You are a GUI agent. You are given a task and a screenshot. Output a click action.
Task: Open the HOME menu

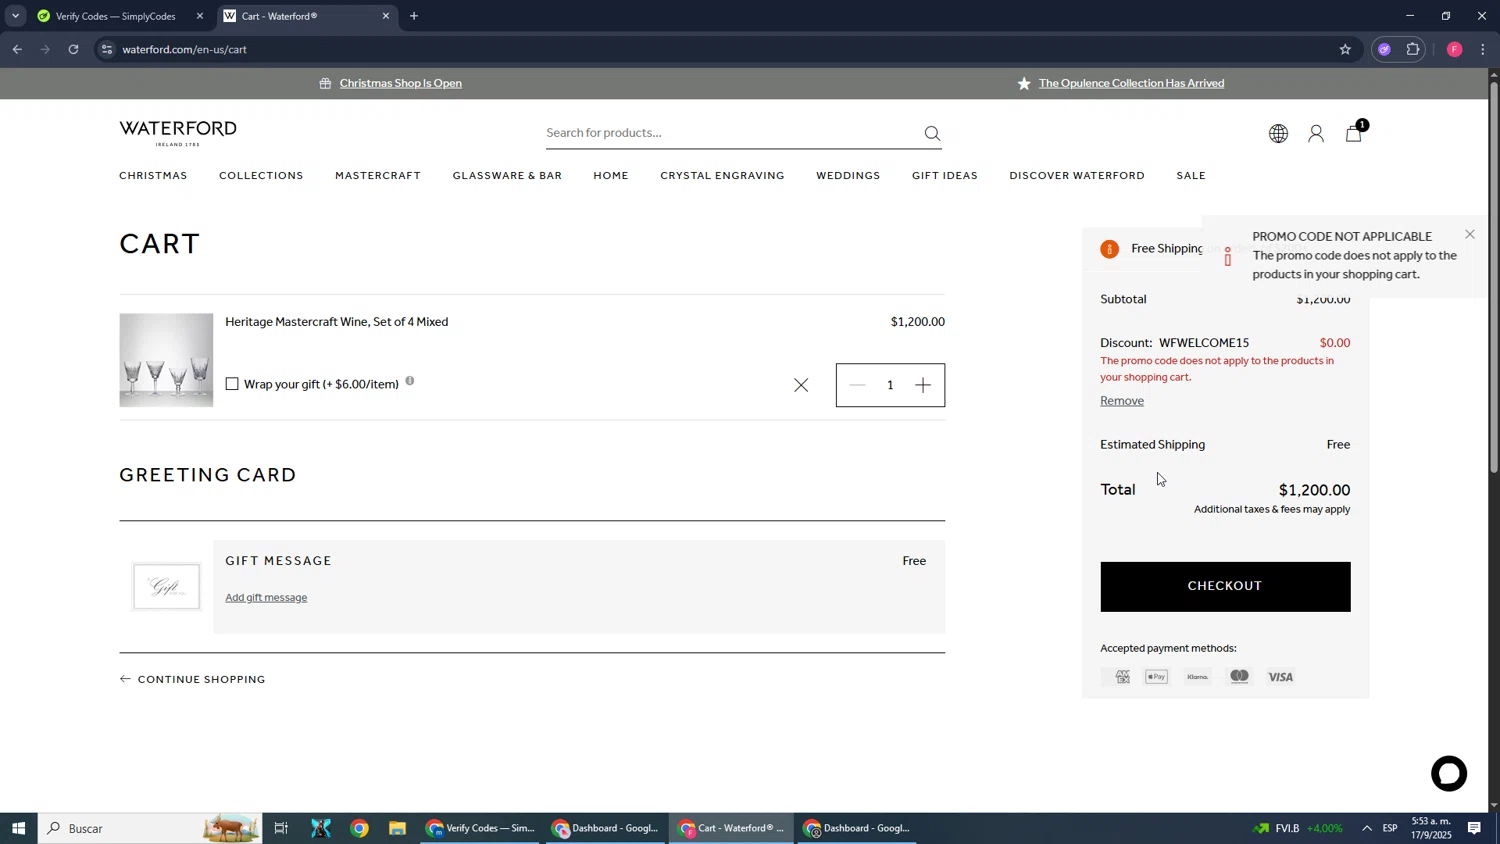tap(611, 176)
